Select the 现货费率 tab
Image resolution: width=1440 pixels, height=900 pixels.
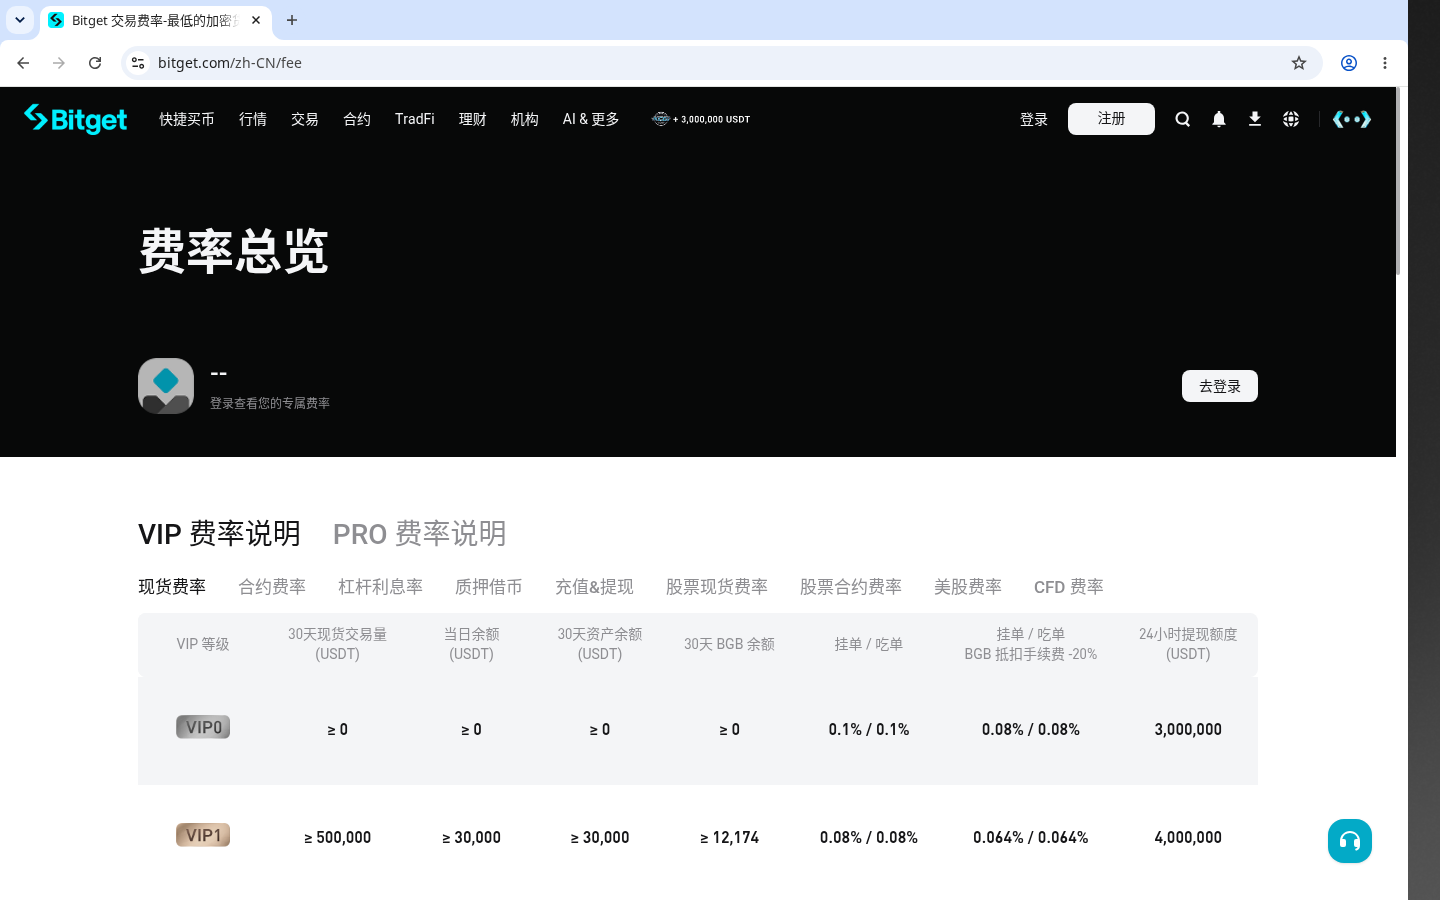(172, 587)
